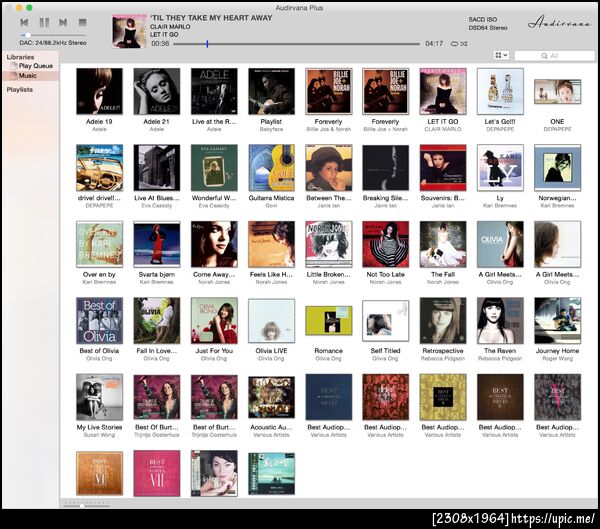Open Fall In Love... by Olivia Ong
This screenshot has width=600, height=529.
157,320
